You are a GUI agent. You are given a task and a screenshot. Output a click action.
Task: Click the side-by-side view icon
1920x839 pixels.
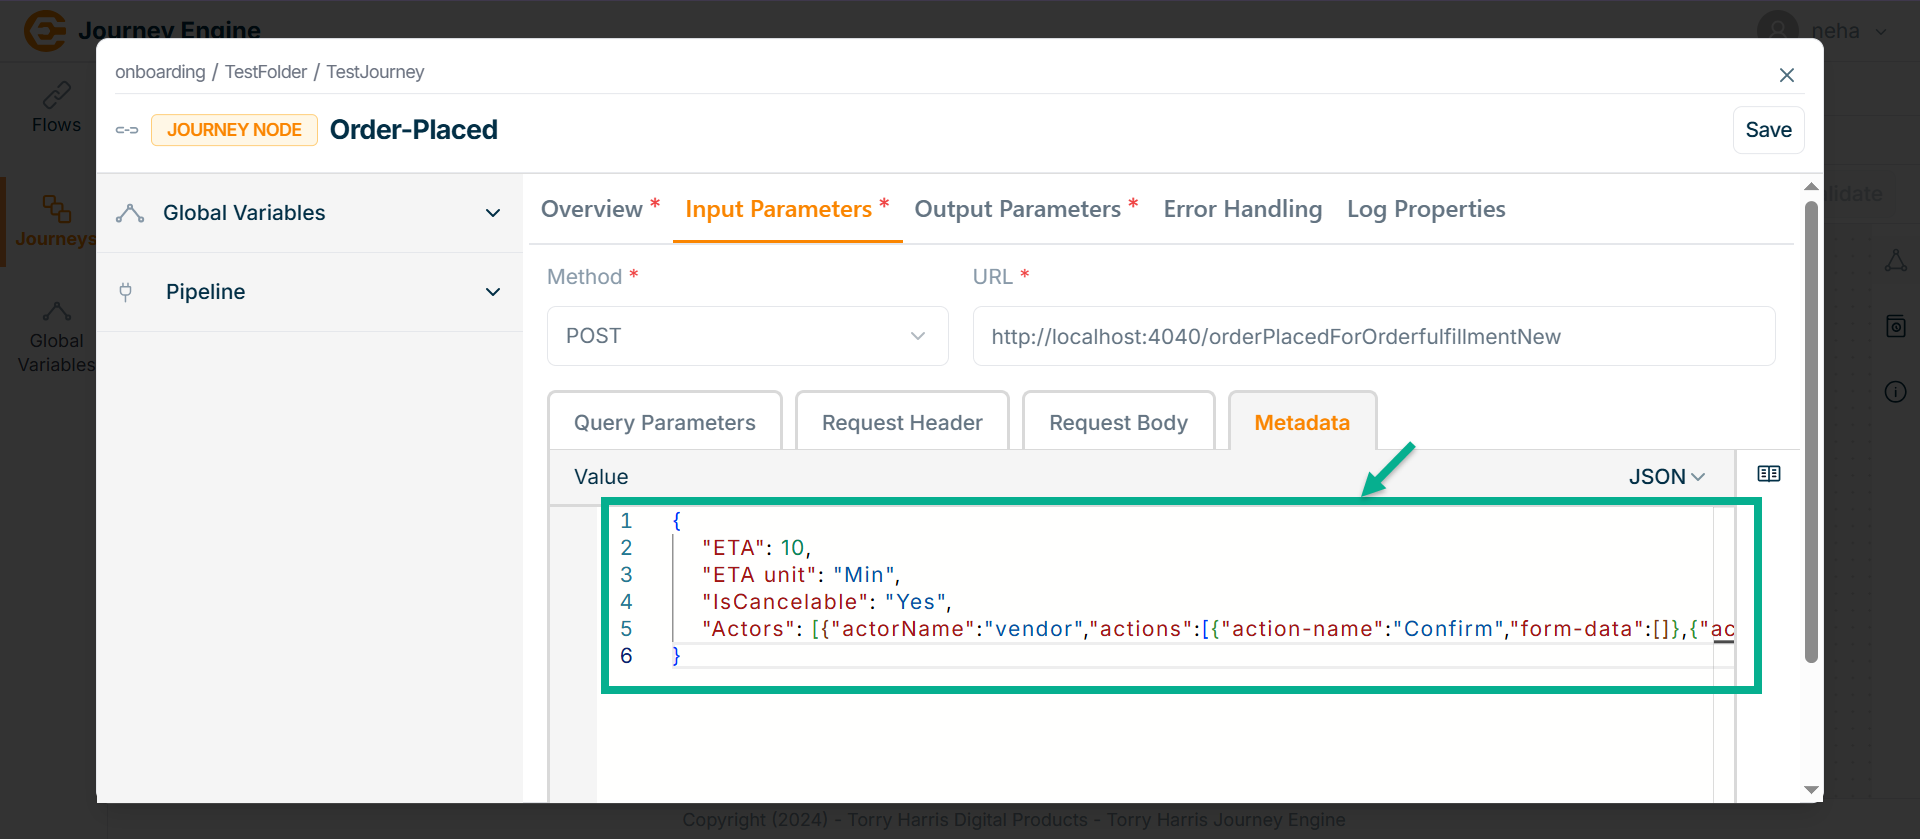tap(1768, 474)
